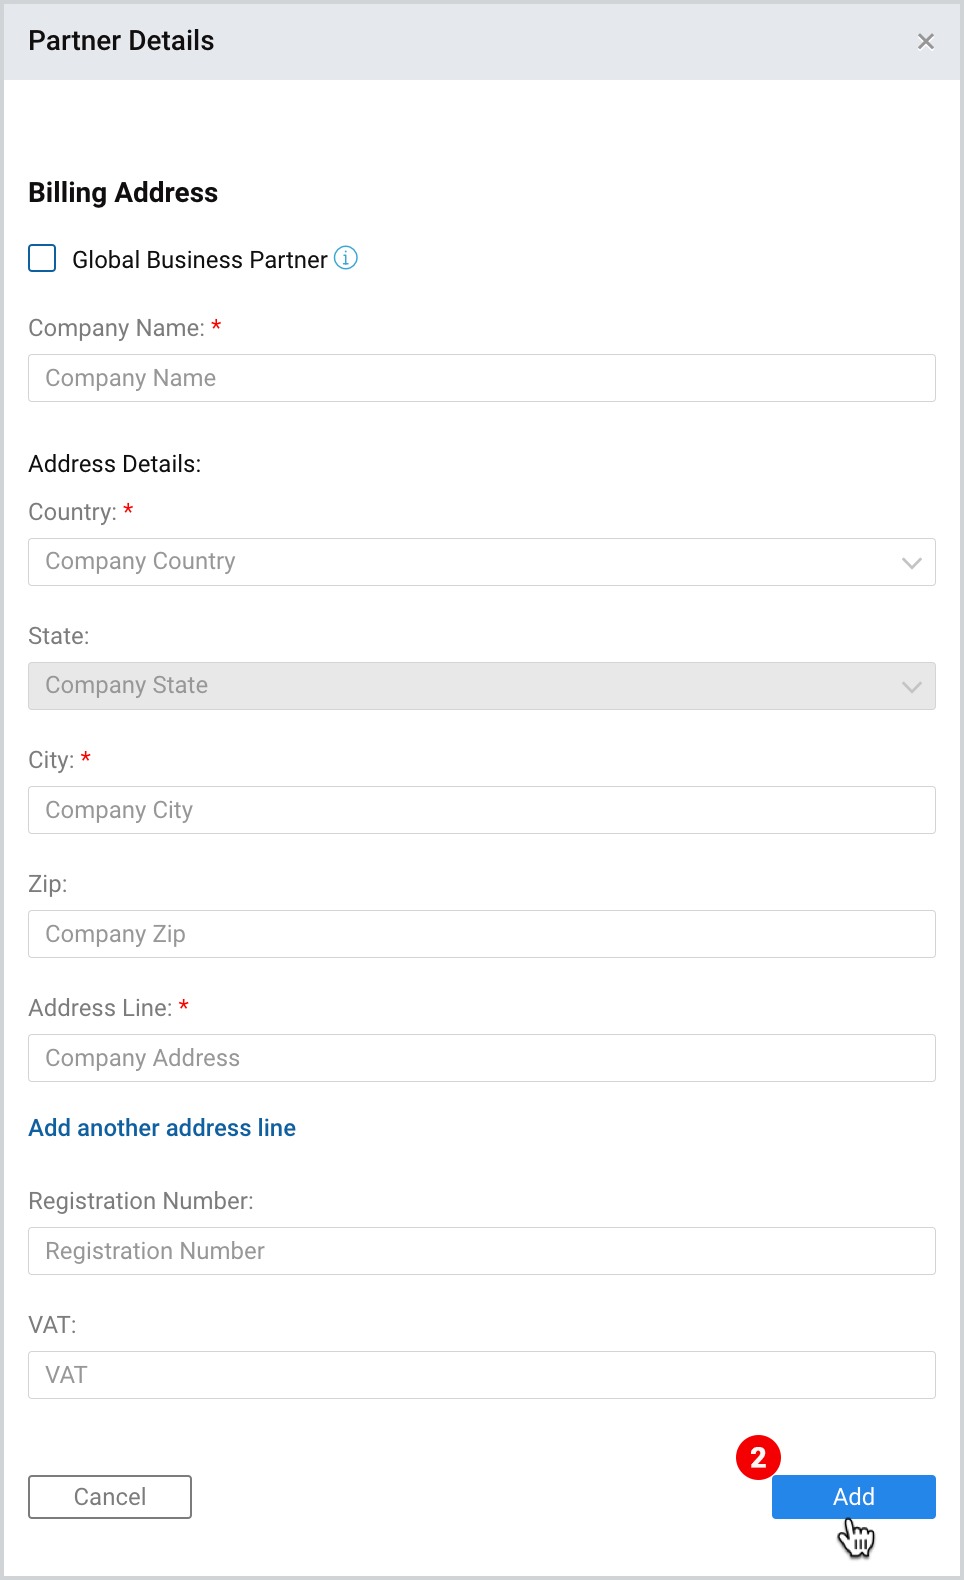Cancel the partner details form
Image resolution: width=964 pixels, height=1580 pixels.
tap(110, 1497)
